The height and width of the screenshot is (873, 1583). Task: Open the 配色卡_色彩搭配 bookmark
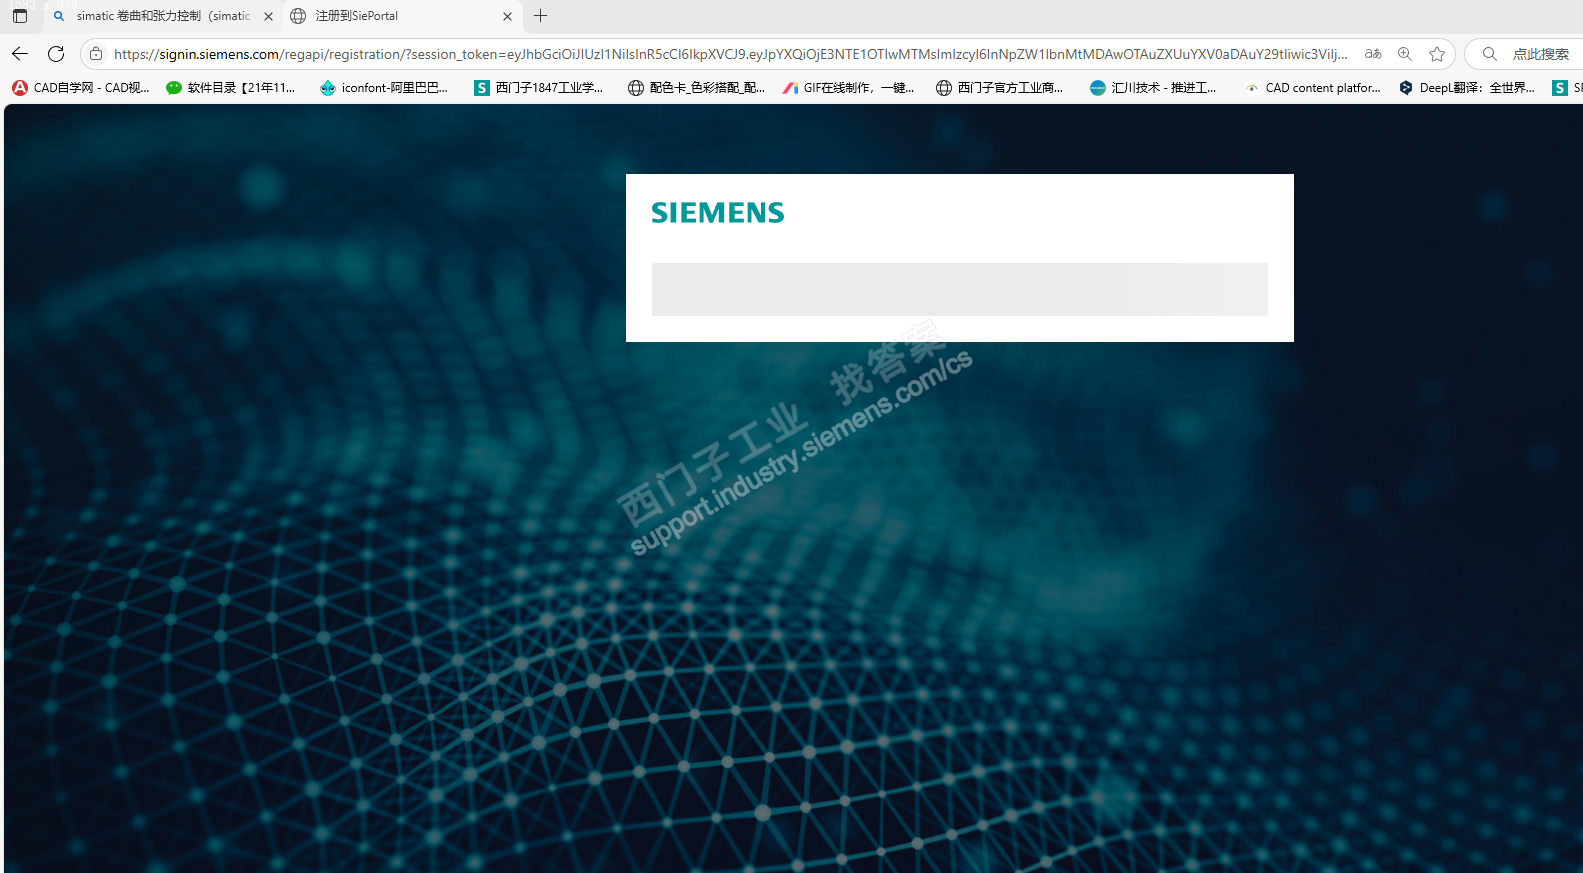point(696,88)
